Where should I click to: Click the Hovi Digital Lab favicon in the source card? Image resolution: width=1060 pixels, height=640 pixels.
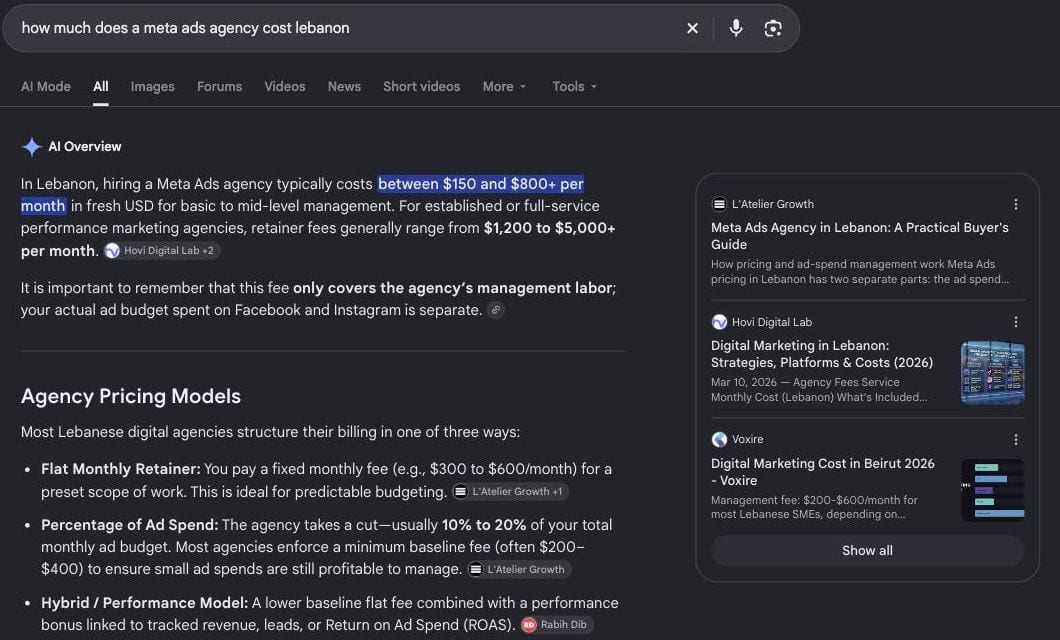pos(719,322)
